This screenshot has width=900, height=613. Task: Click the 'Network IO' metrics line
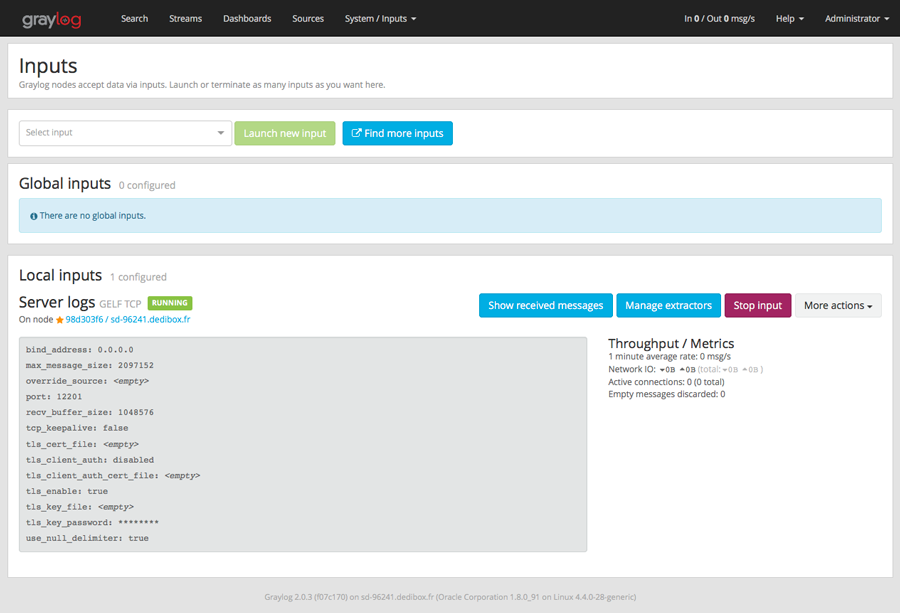685,369
